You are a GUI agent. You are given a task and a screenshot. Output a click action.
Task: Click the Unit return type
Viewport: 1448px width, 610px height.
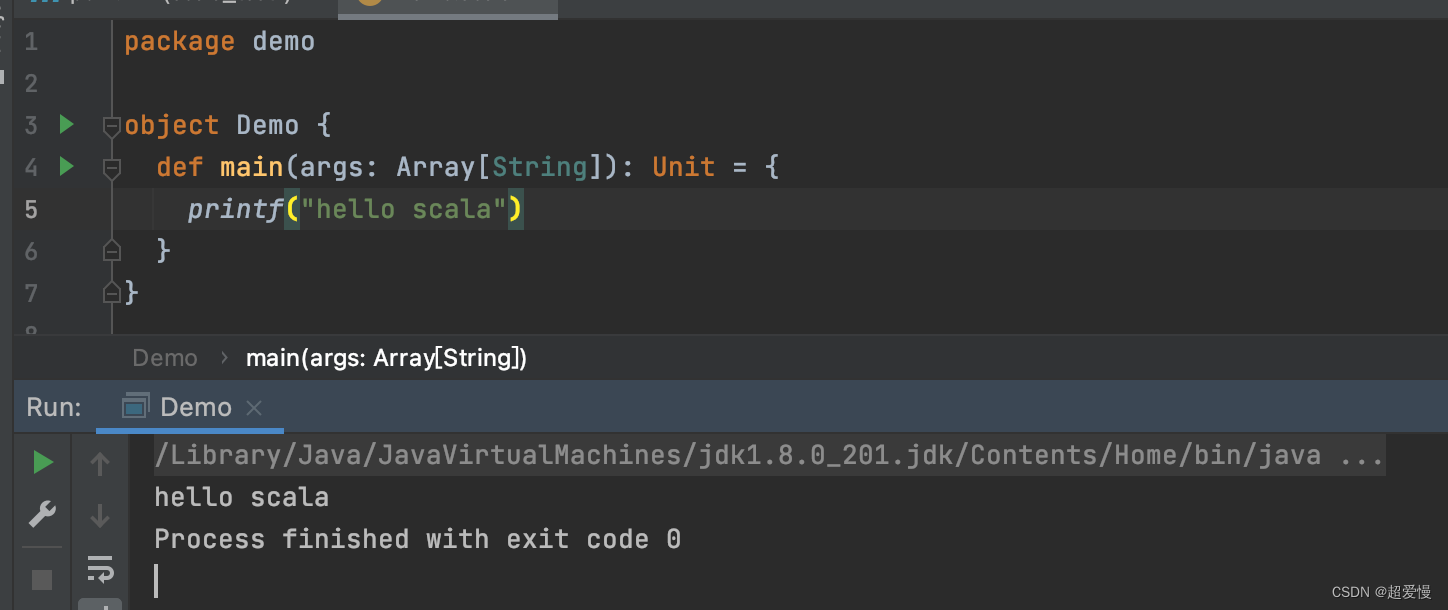coord(683,167)
